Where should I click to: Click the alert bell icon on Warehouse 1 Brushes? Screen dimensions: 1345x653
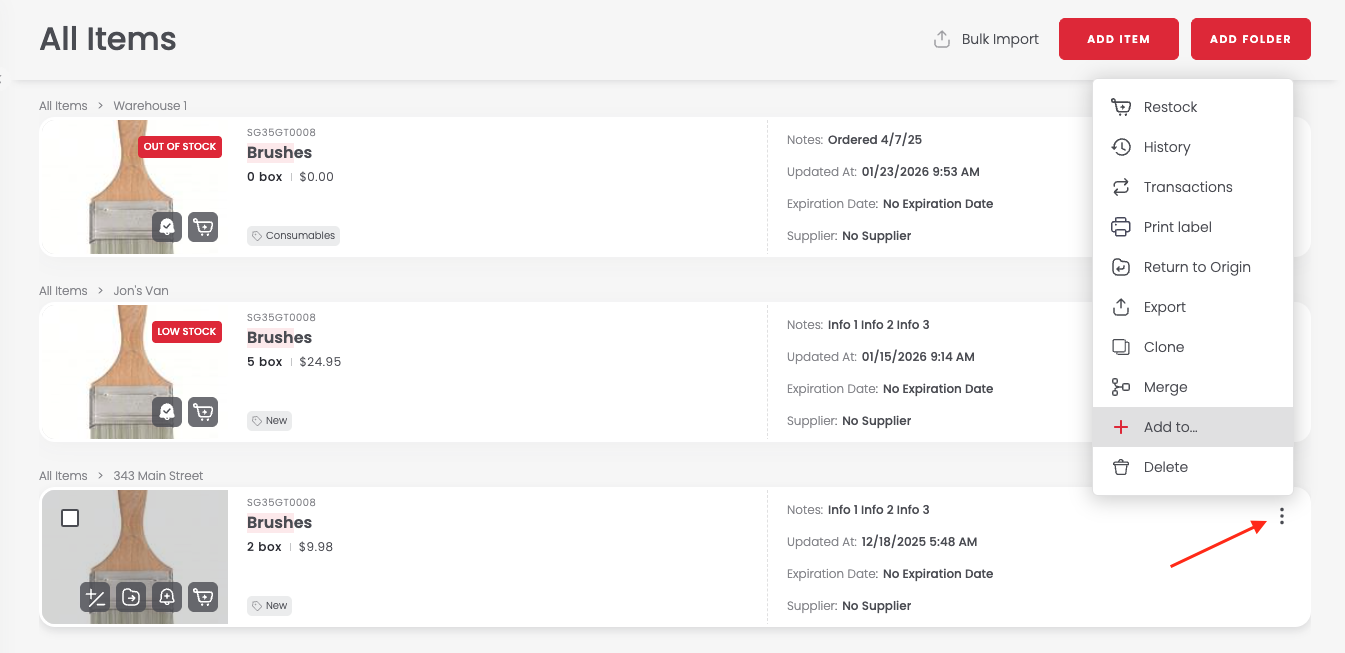tap(167, 227)
